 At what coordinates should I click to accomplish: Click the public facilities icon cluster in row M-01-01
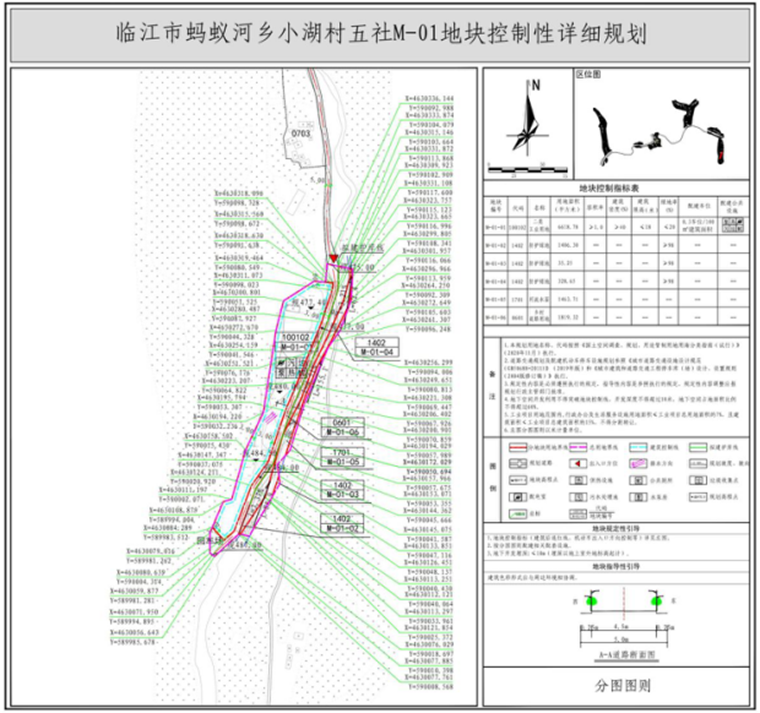pyautogui.click(x=732, y=226)
